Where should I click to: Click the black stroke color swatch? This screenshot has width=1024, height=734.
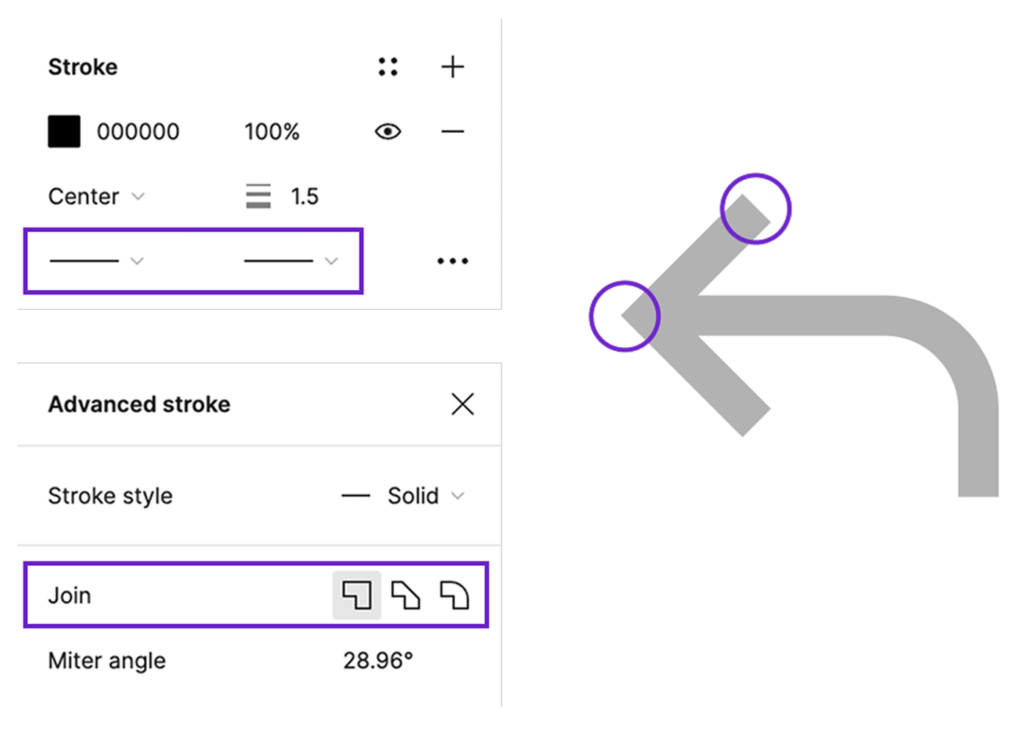(x=64, y=131)
